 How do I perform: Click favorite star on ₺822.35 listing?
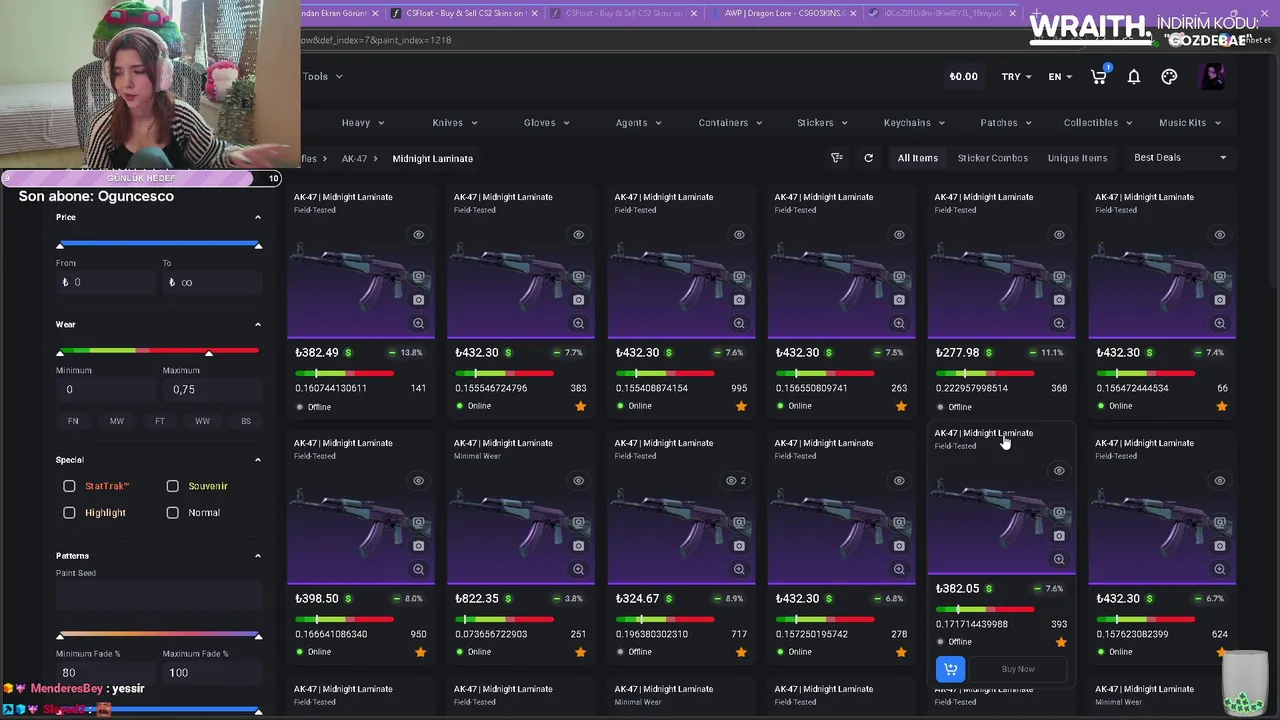[580, 652]
